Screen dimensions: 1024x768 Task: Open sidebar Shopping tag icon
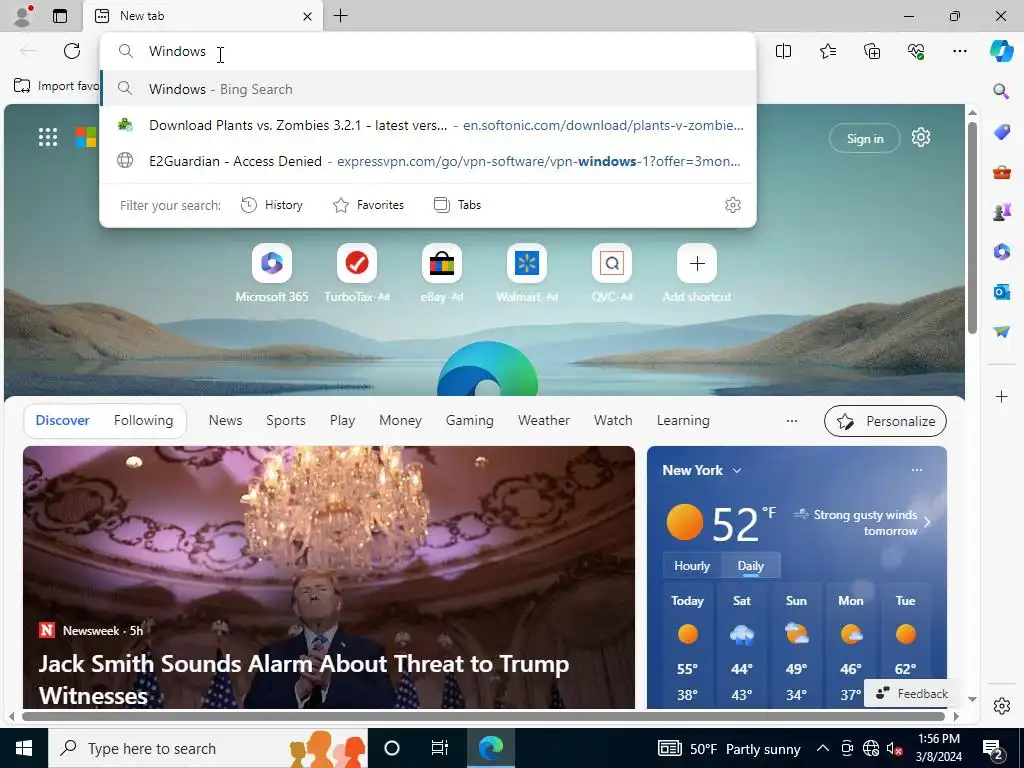pyautogui.click(x=1001, y=132)
